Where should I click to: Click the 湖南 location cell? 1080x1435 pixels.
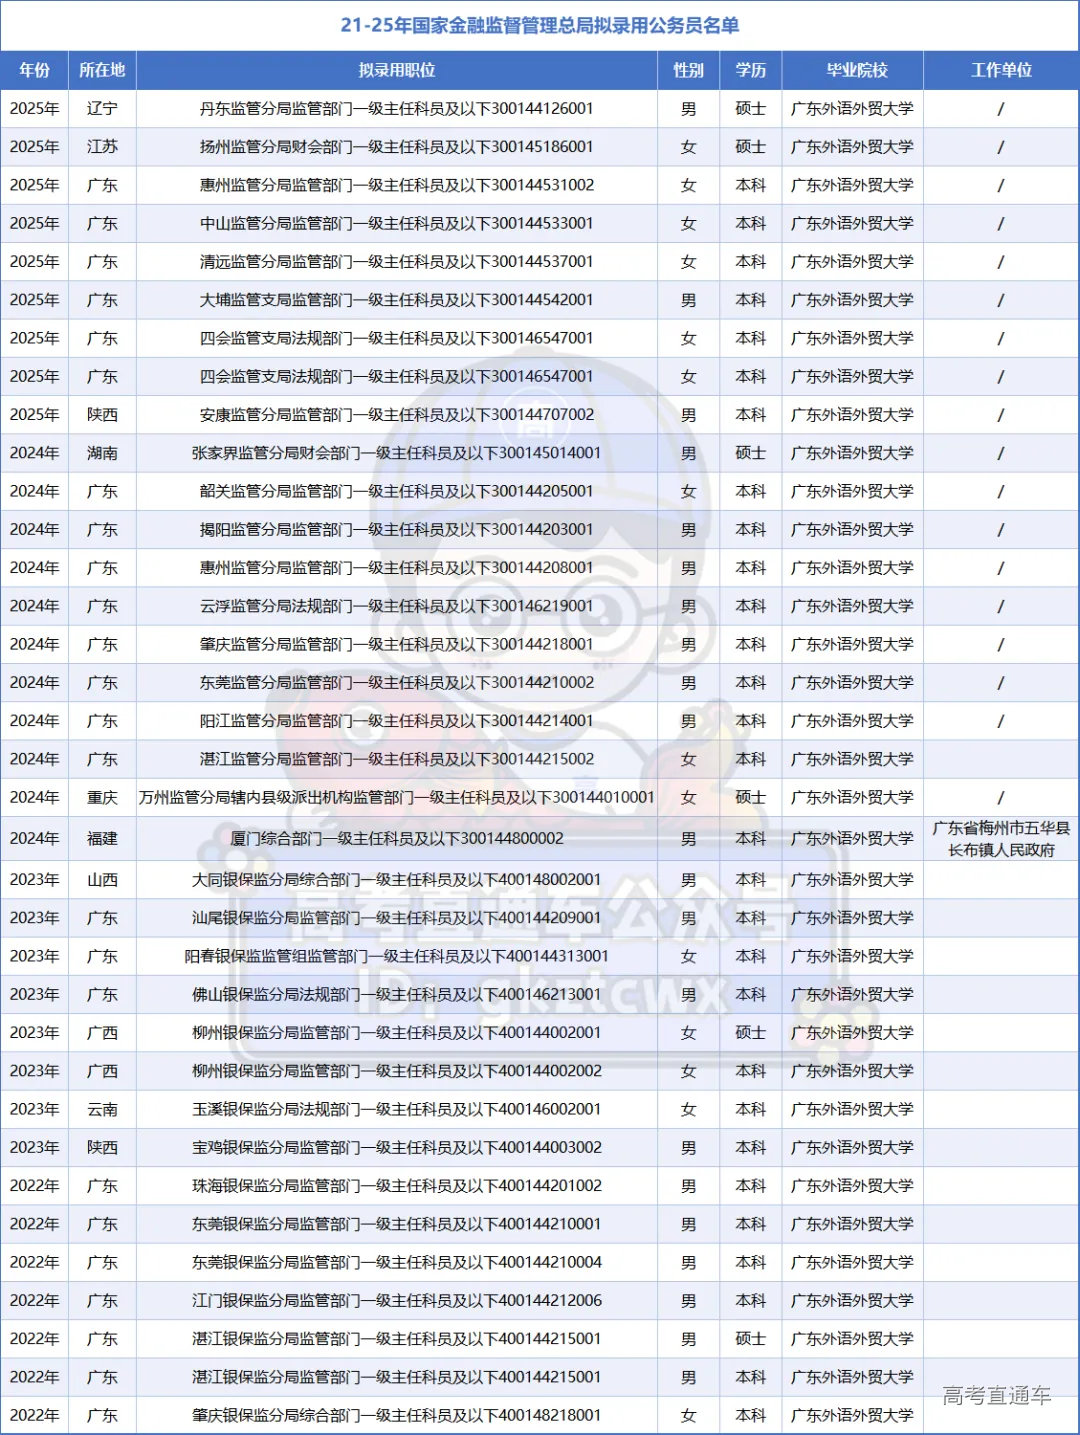tap(102, 453)
